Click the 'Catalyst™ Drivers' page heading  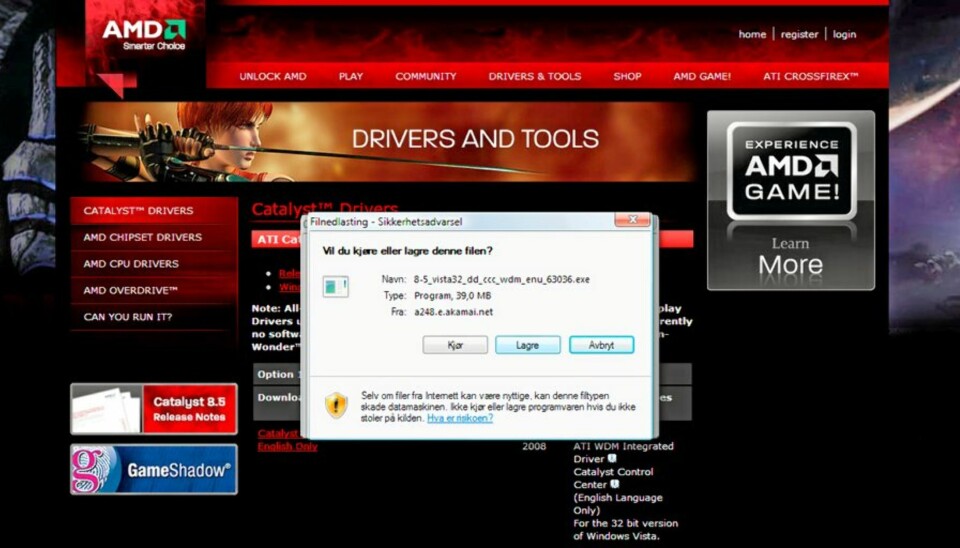(324, 209)
